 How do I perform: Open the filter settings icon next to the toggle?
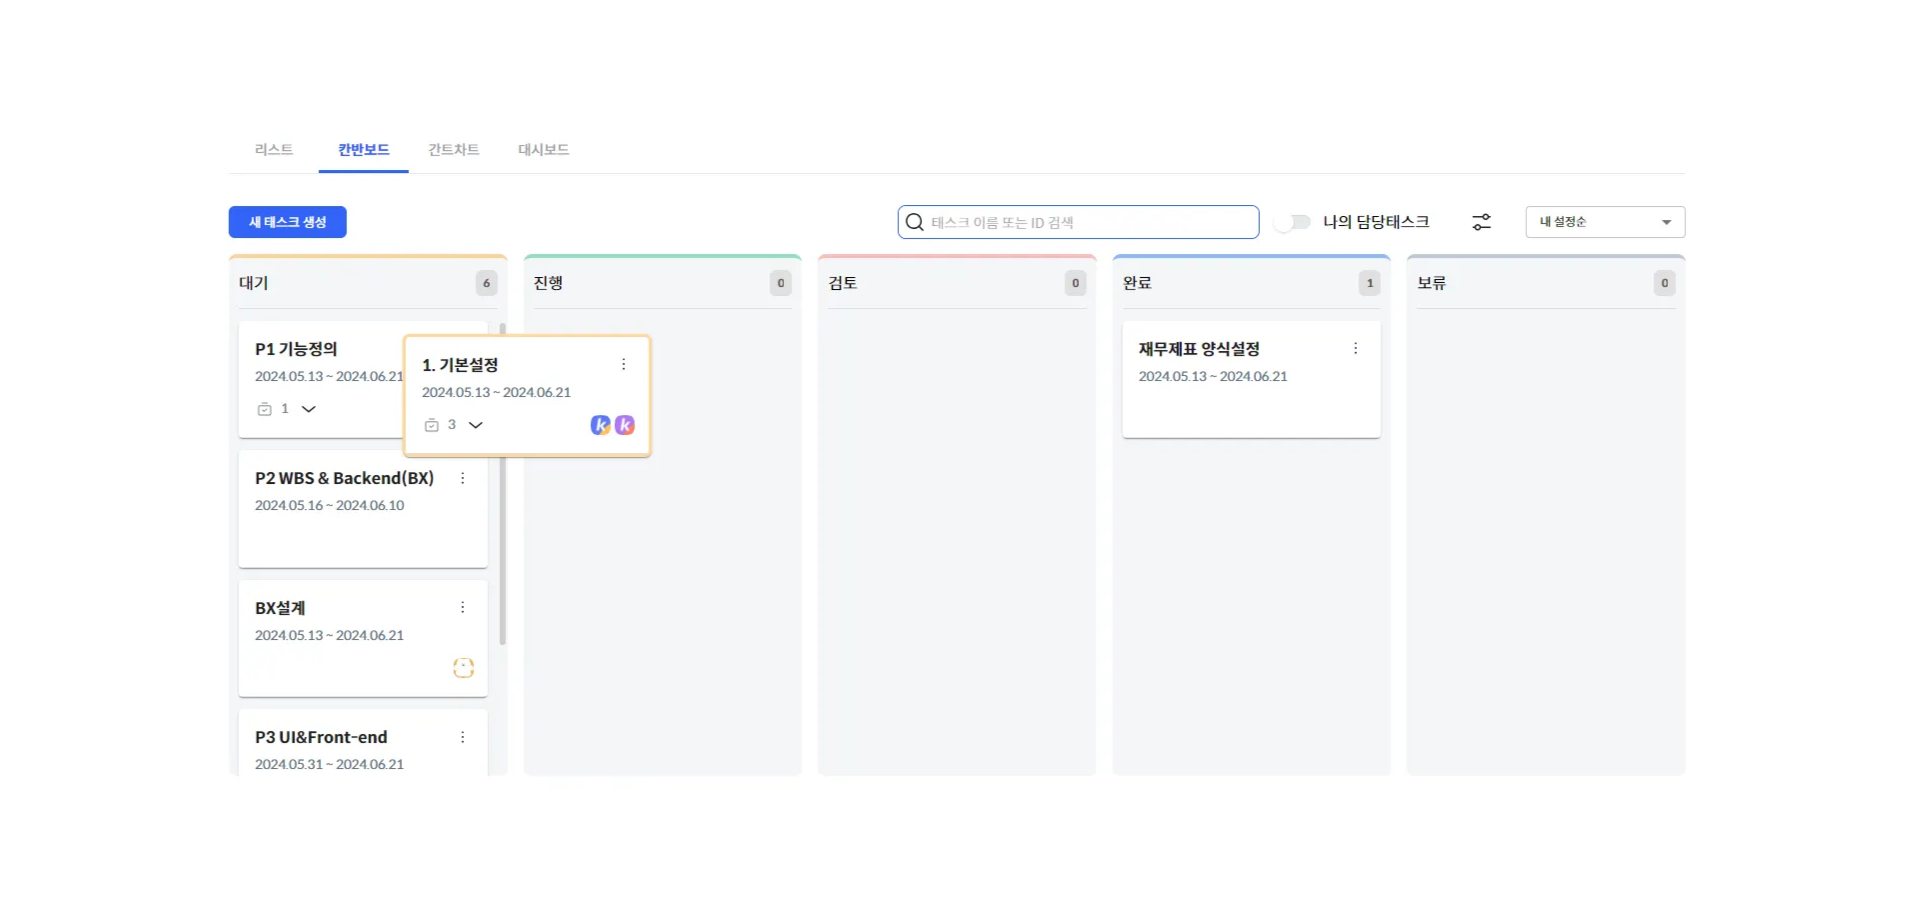coord(1481,221)
